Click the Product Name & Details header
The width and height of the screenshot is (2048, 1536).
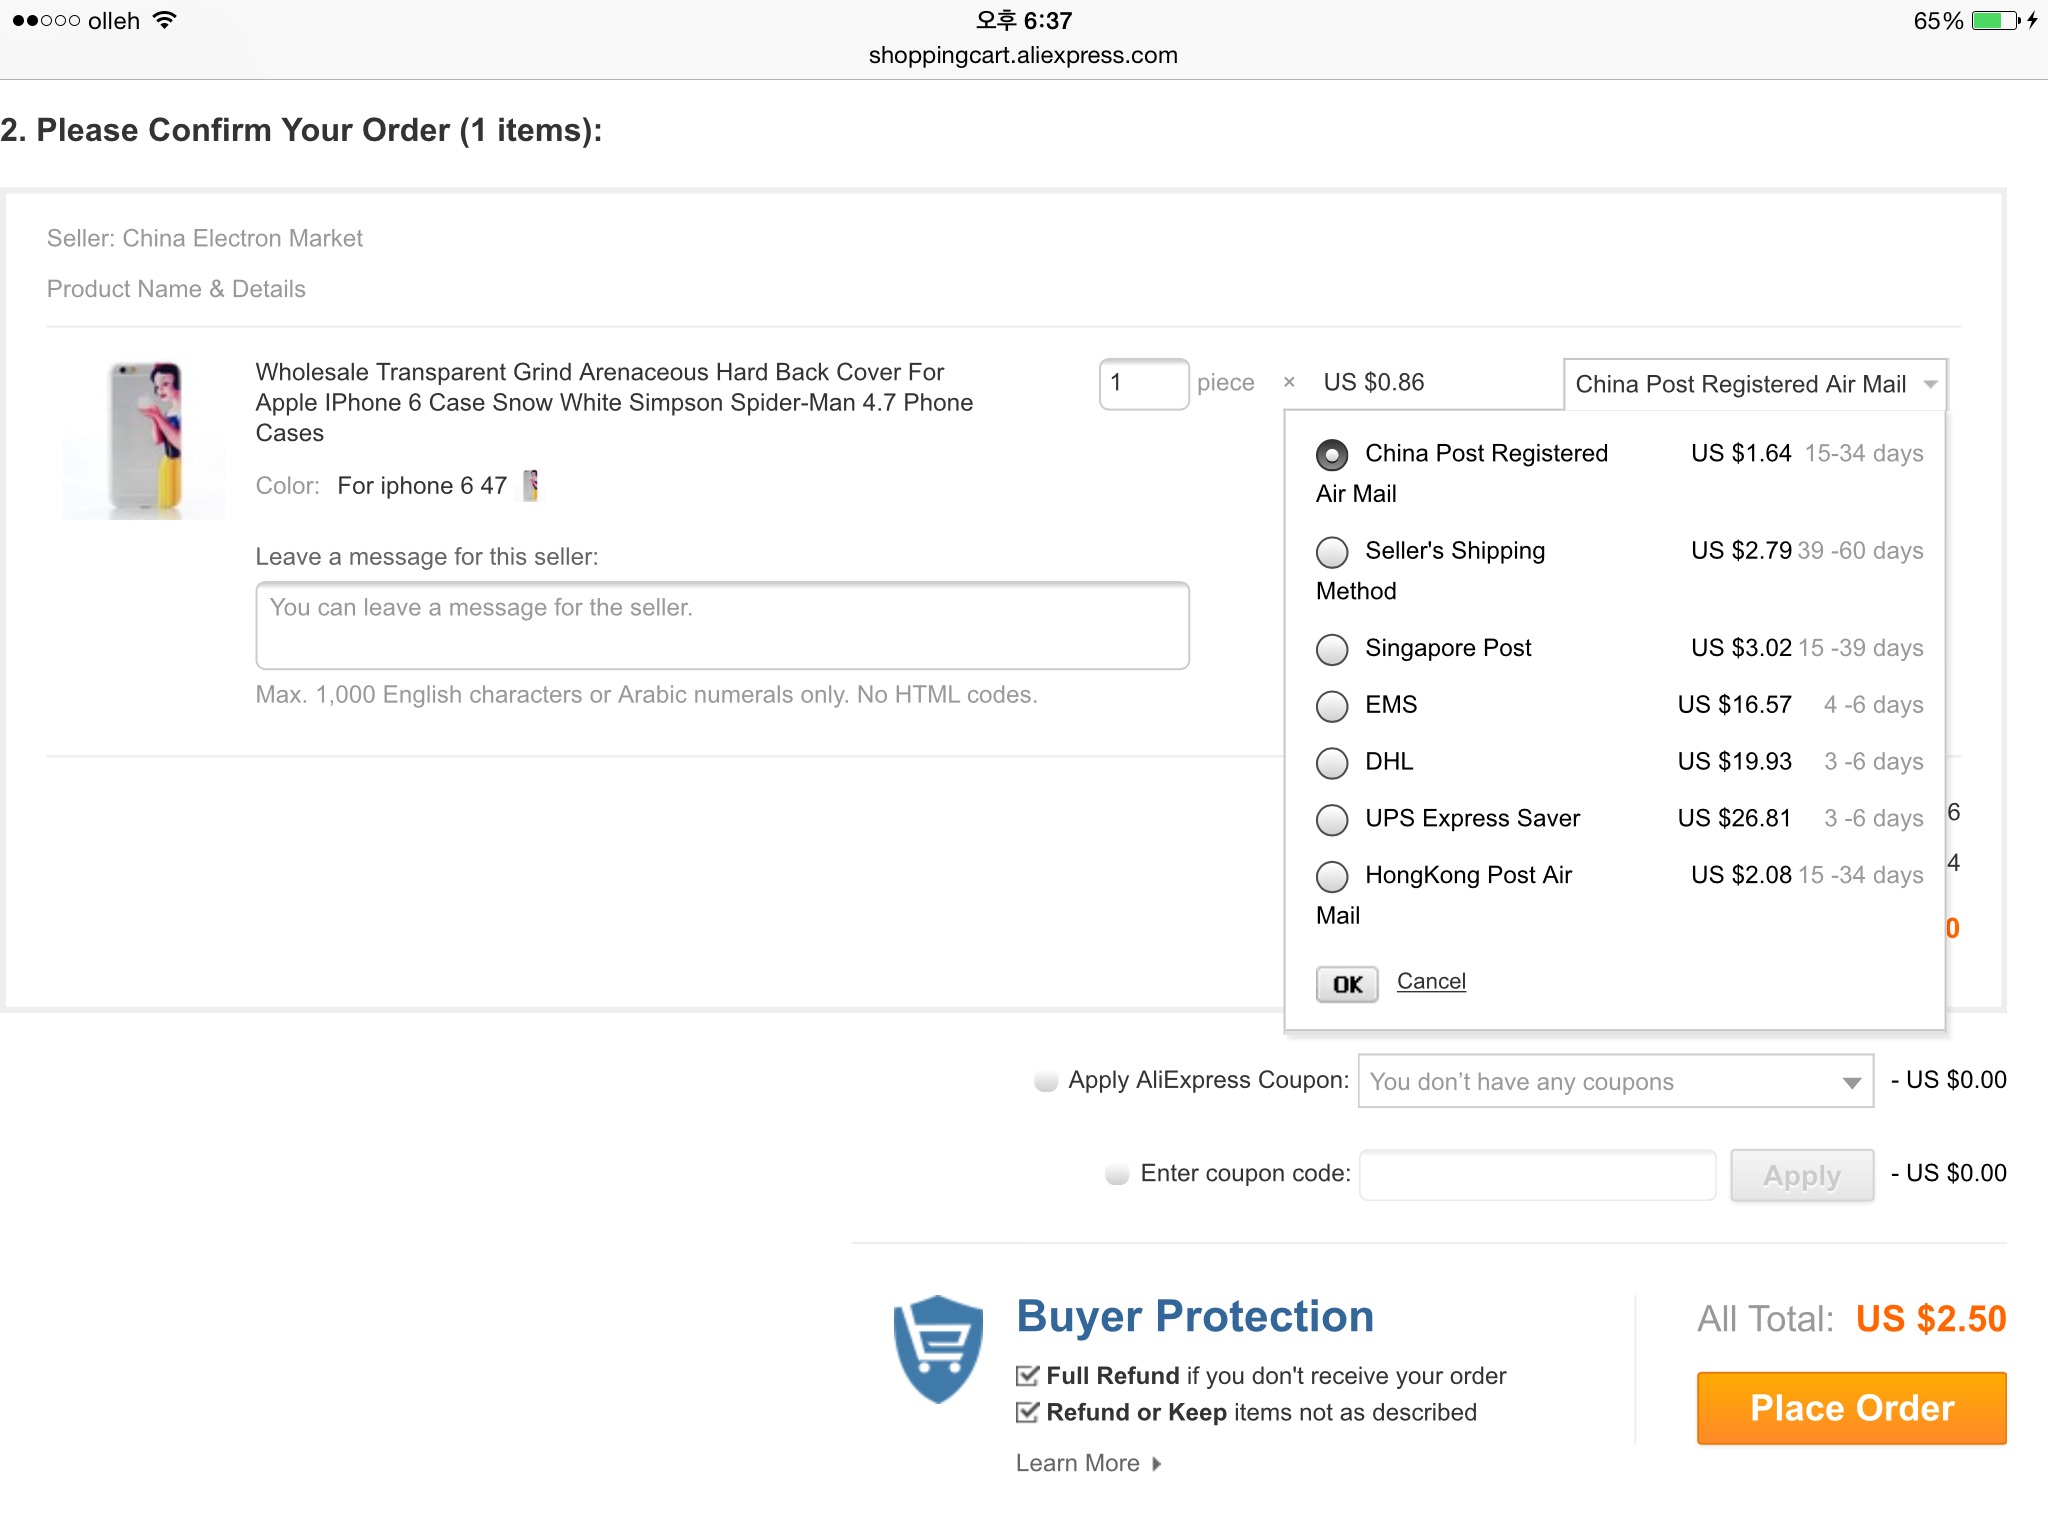(x=176, y=289)
